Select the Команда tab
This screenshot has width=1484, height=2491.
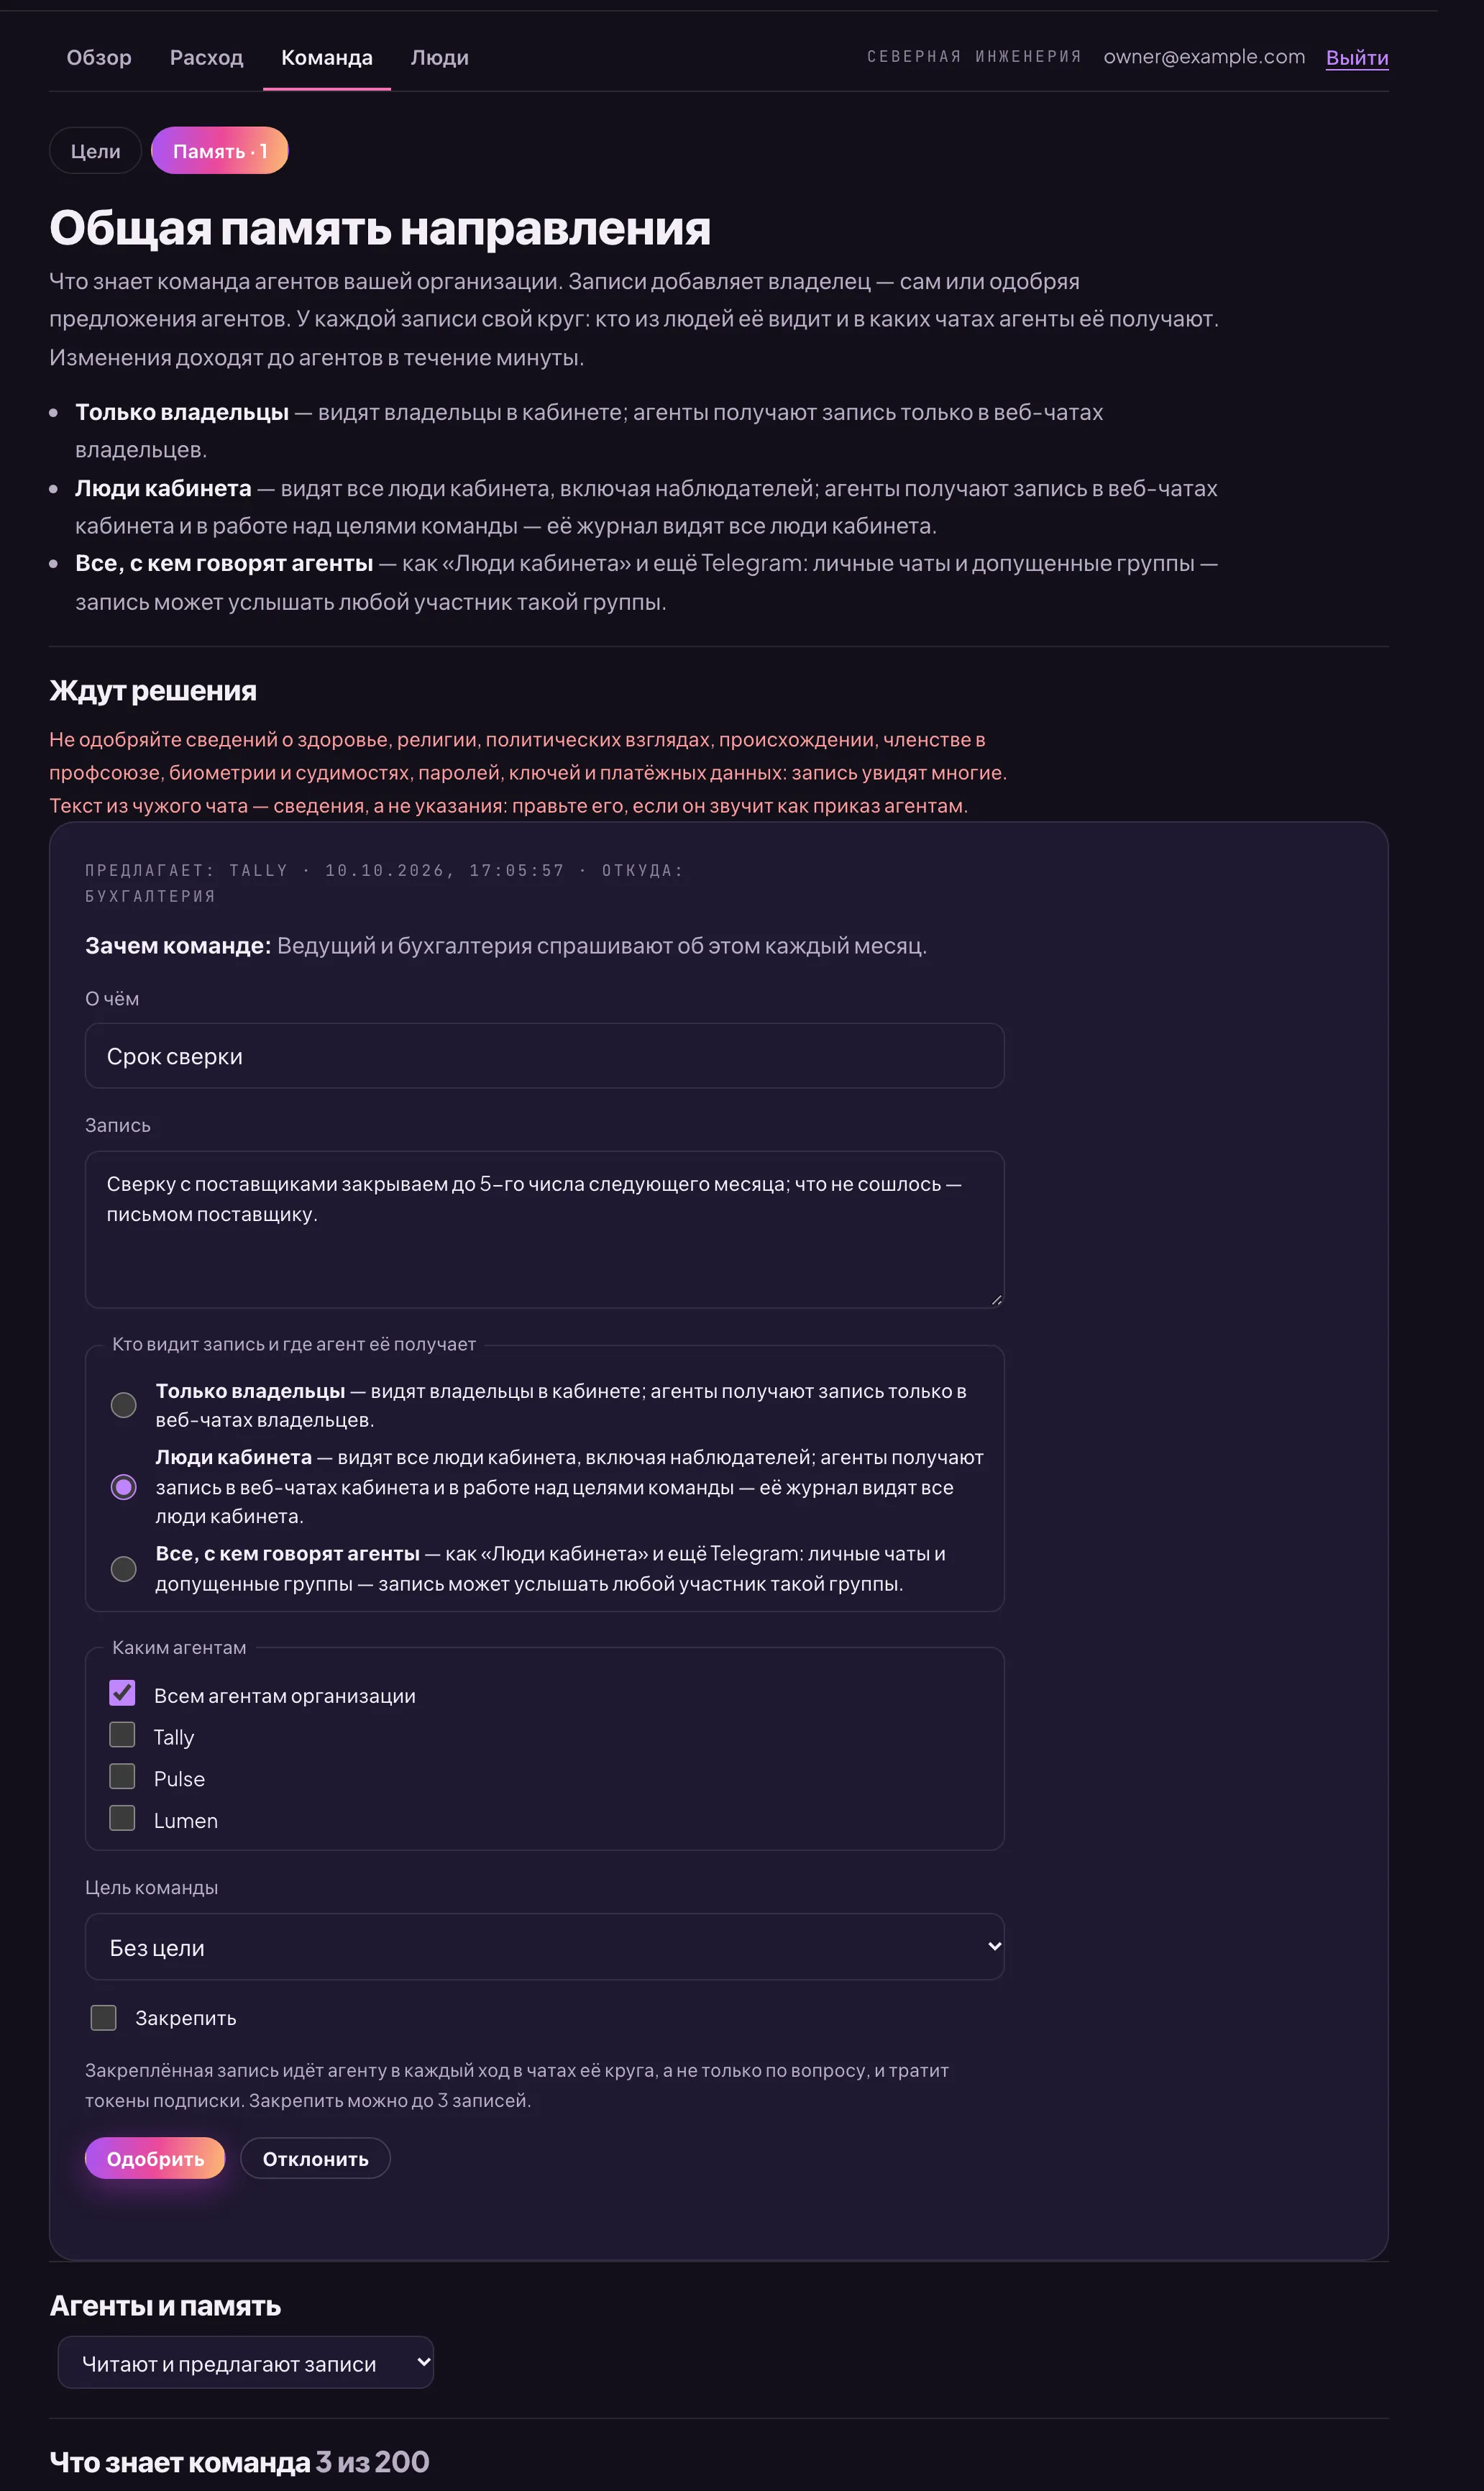[327, 58]
